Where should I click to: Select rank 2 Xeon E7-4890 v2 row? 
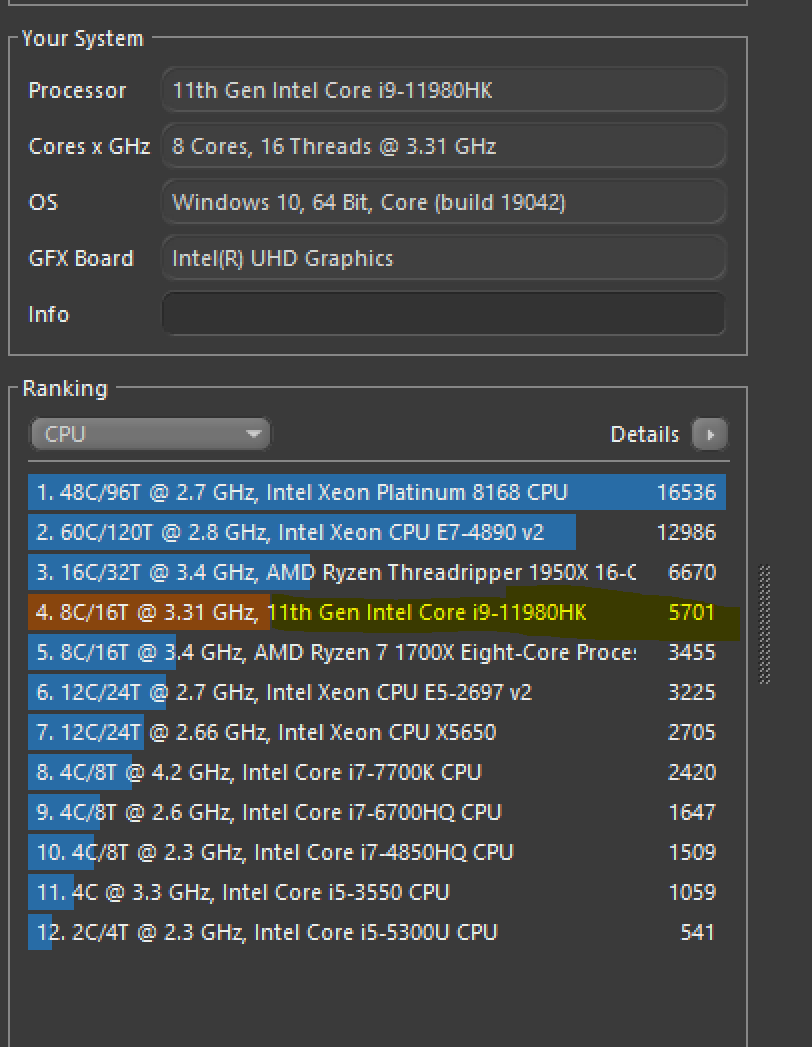coord(377,532)
